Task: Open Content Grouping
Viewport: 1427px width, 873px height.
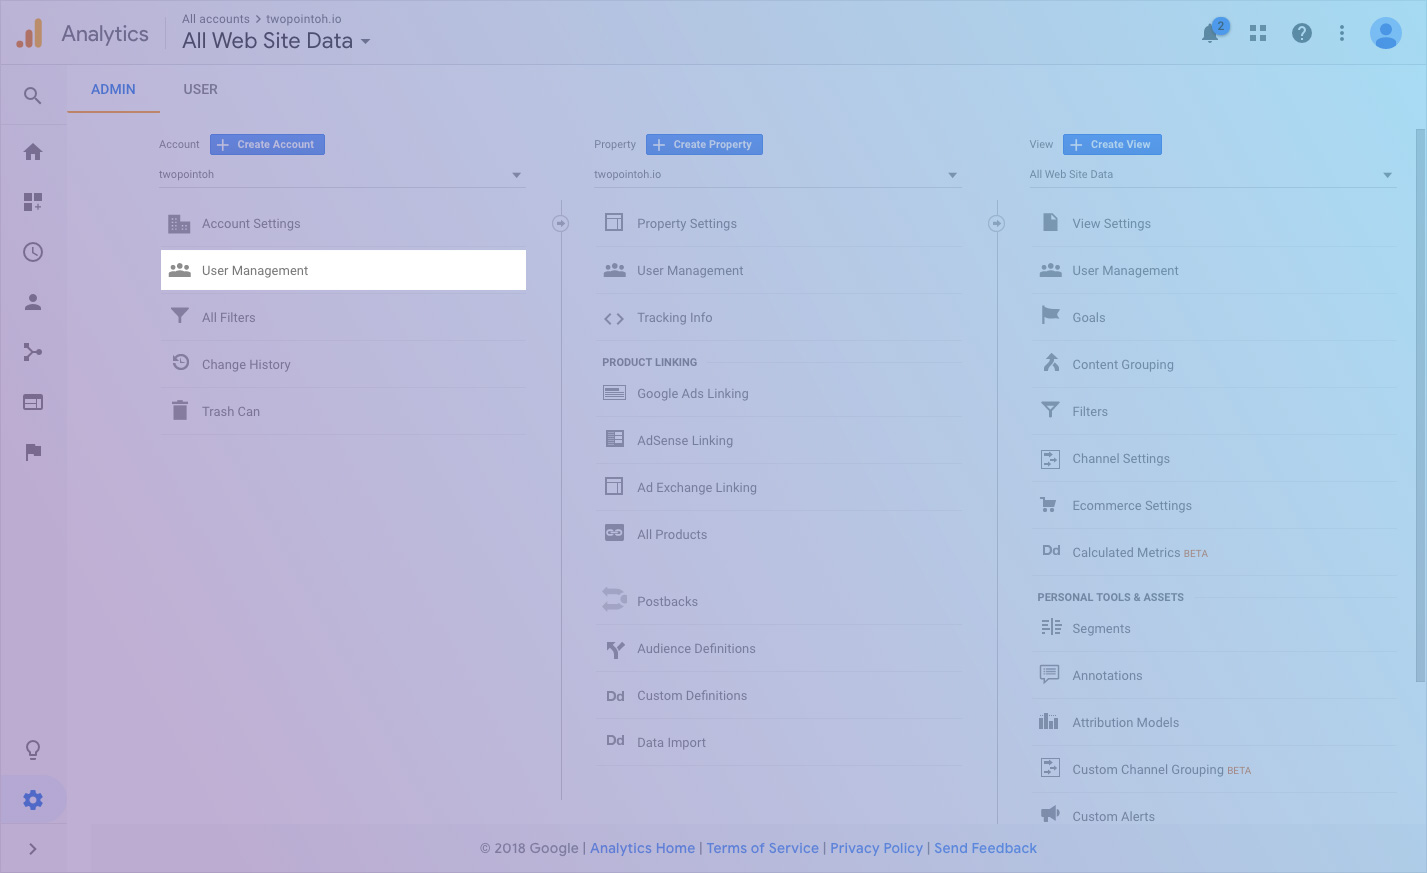Action: click(1214, 364)
